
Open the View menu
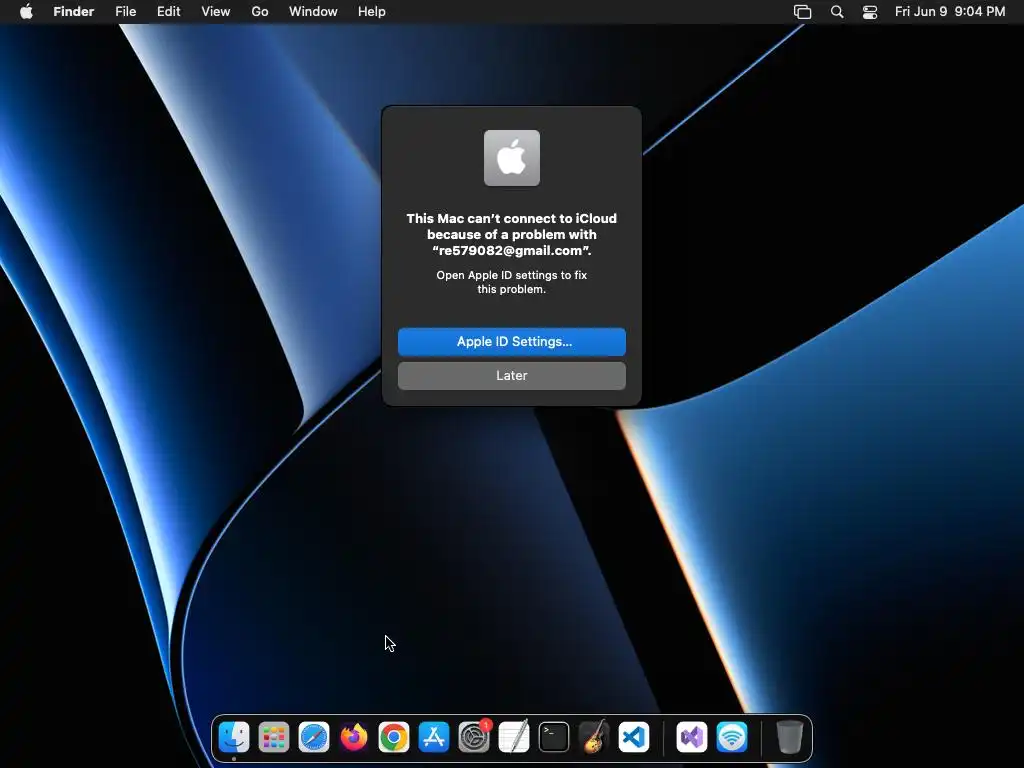click(x=216, y=12)
